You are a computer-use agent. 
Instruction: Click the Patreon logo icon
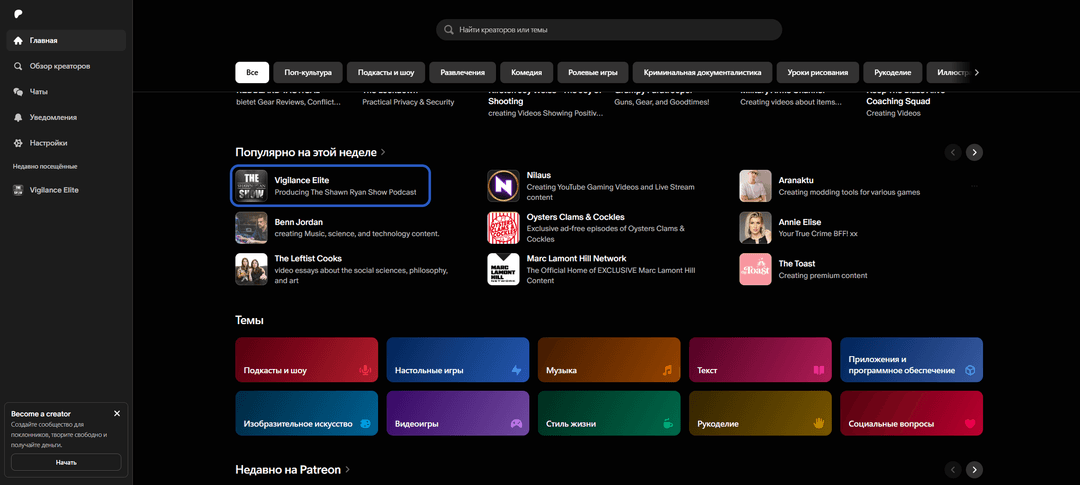coord(17,14)
